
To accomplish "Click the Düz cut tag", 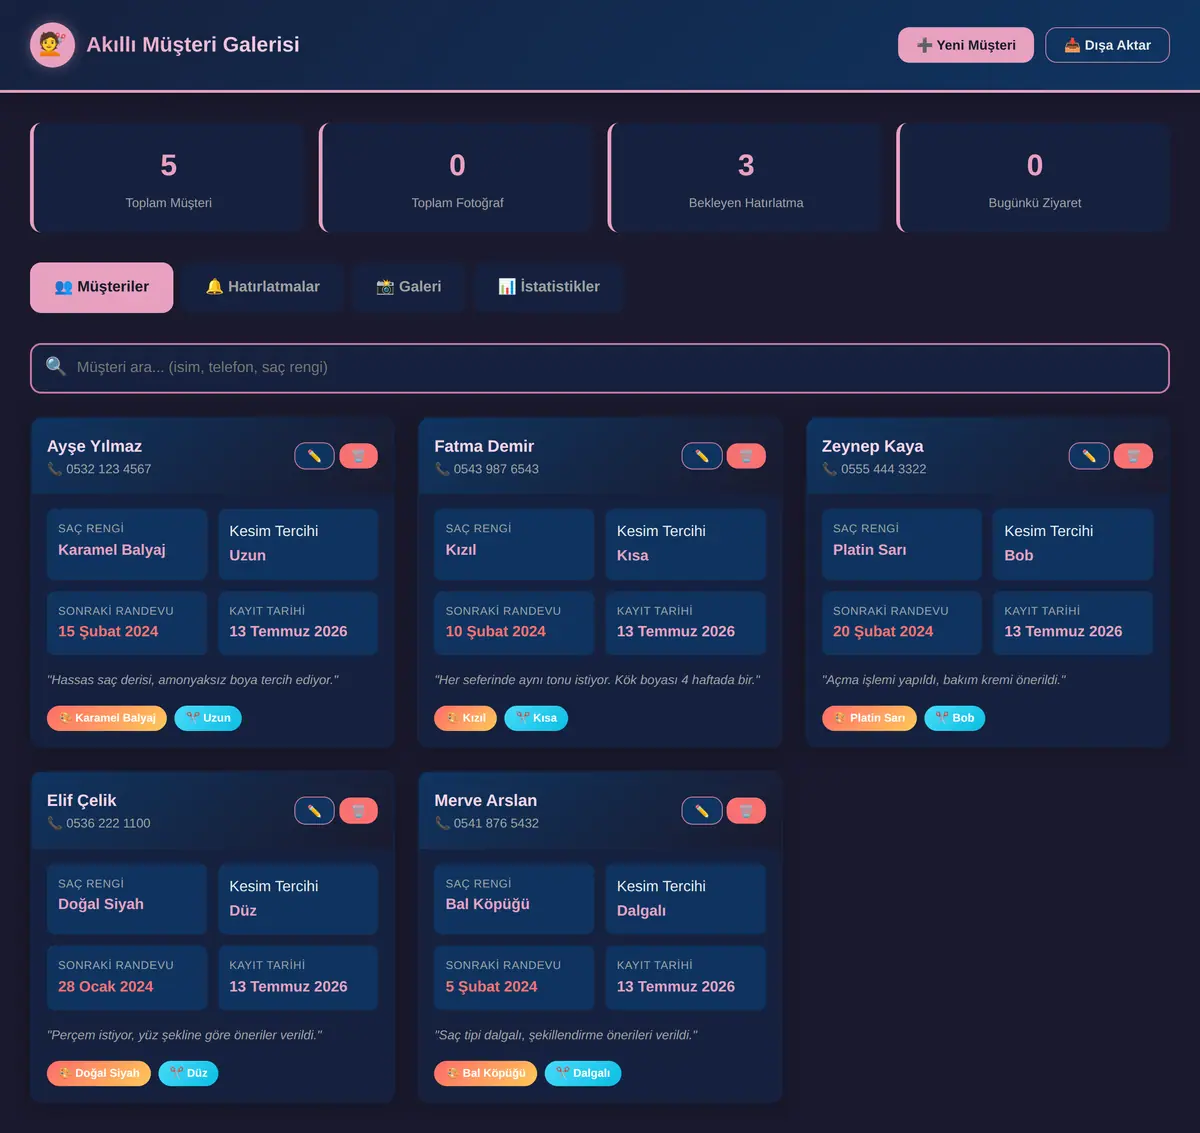I will point(188,1073).
